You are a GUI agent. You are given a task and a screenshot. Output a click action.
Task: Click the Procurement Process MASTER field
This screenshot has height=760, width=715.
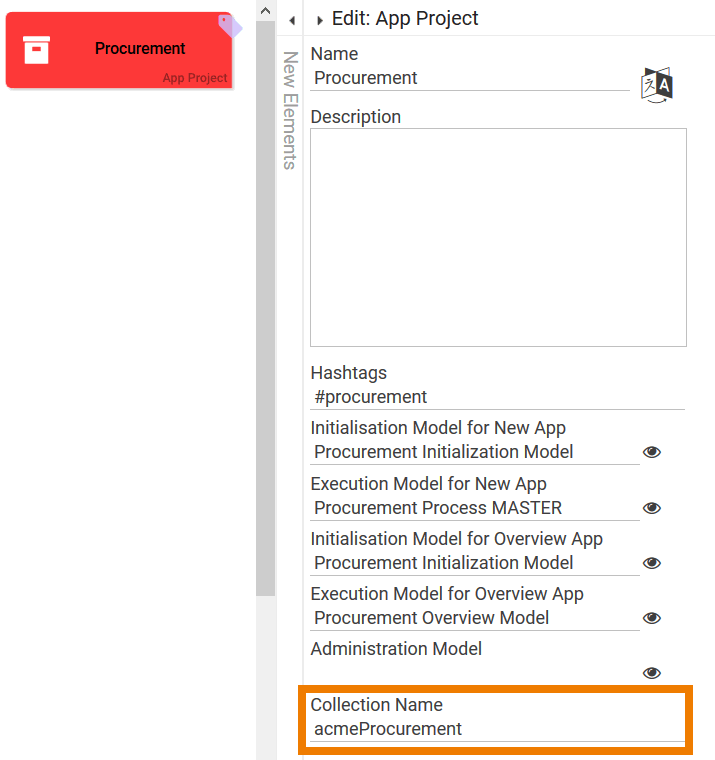[474, 508]
